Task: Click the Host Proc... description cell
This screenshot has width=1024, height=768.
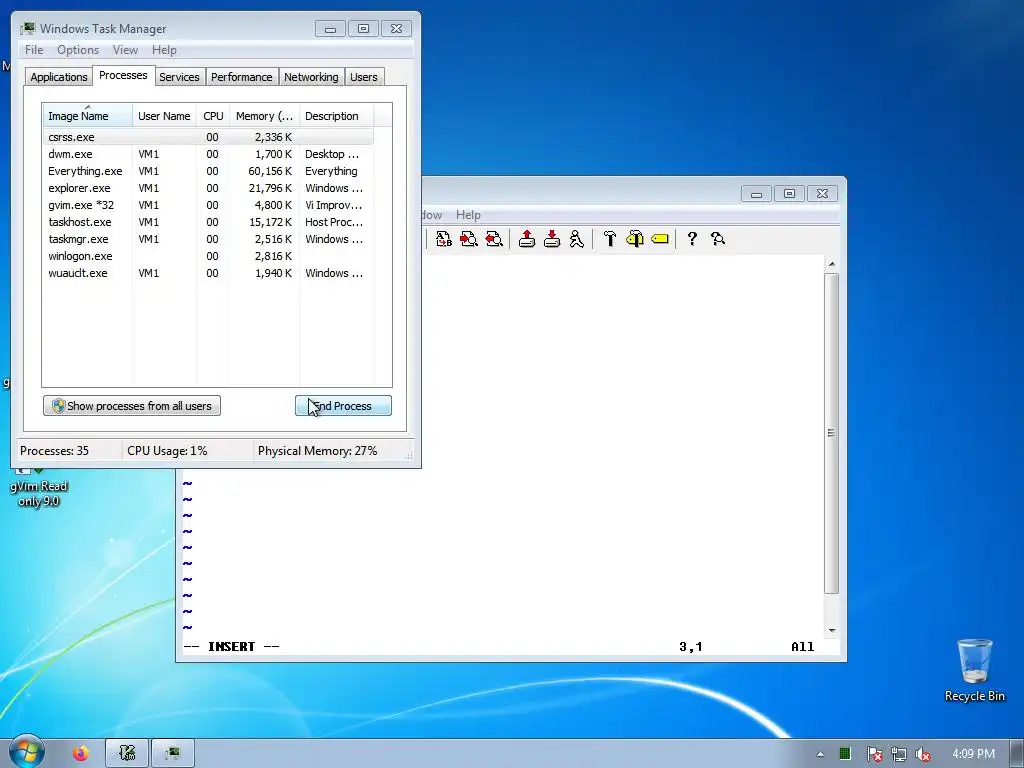Action: [334, 222]
